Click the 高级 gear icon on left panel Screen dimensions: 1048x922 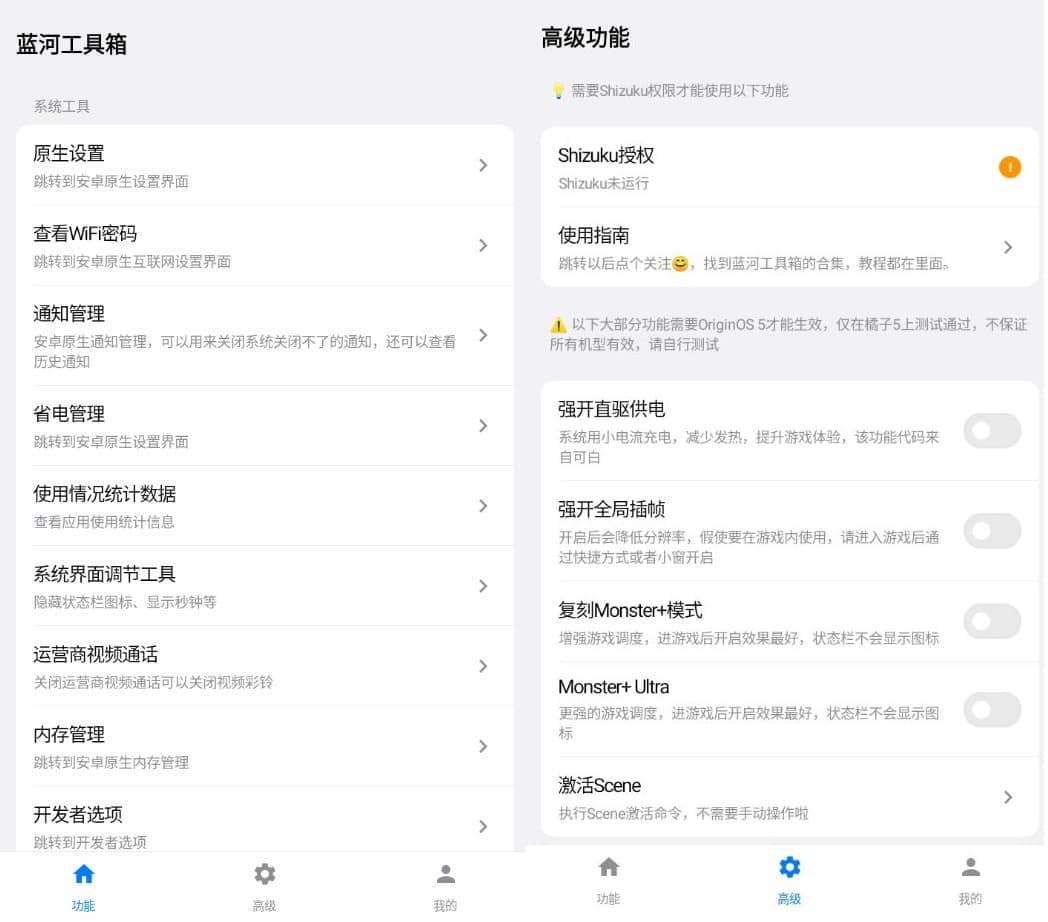tap(264, 873)
